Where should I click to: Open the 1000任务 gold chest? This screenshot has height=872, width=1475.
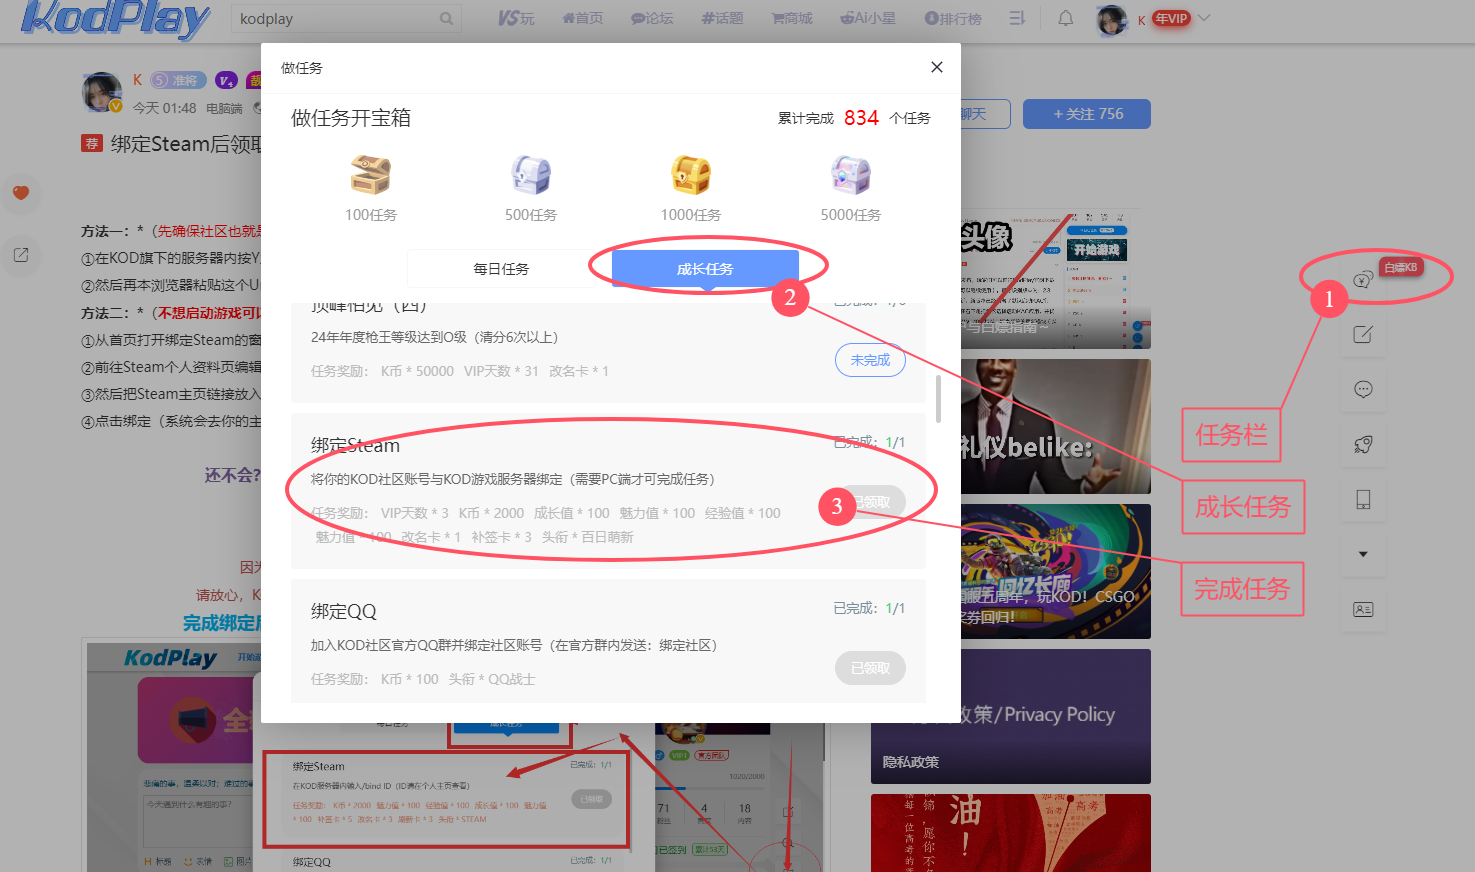690,176
